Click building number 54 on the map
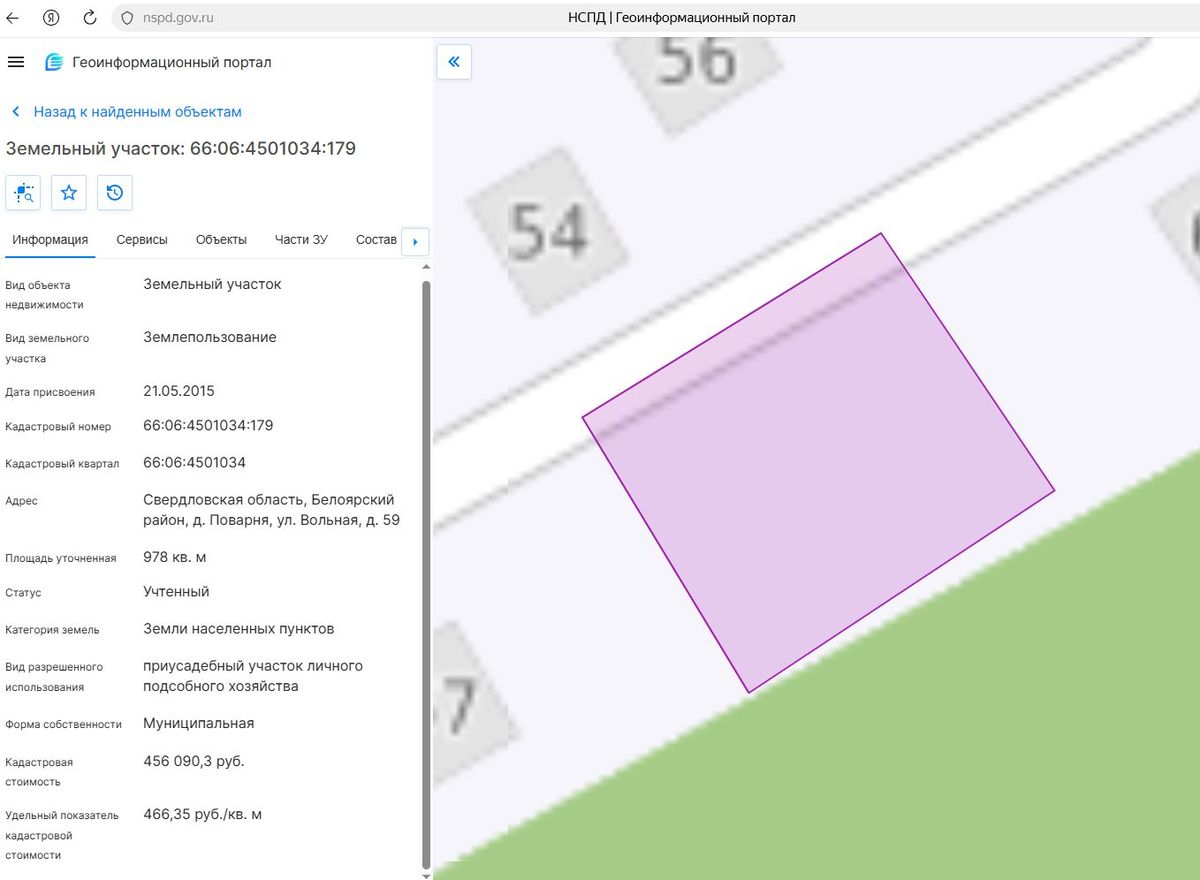 pyautogui.click(x=548, y=229)
